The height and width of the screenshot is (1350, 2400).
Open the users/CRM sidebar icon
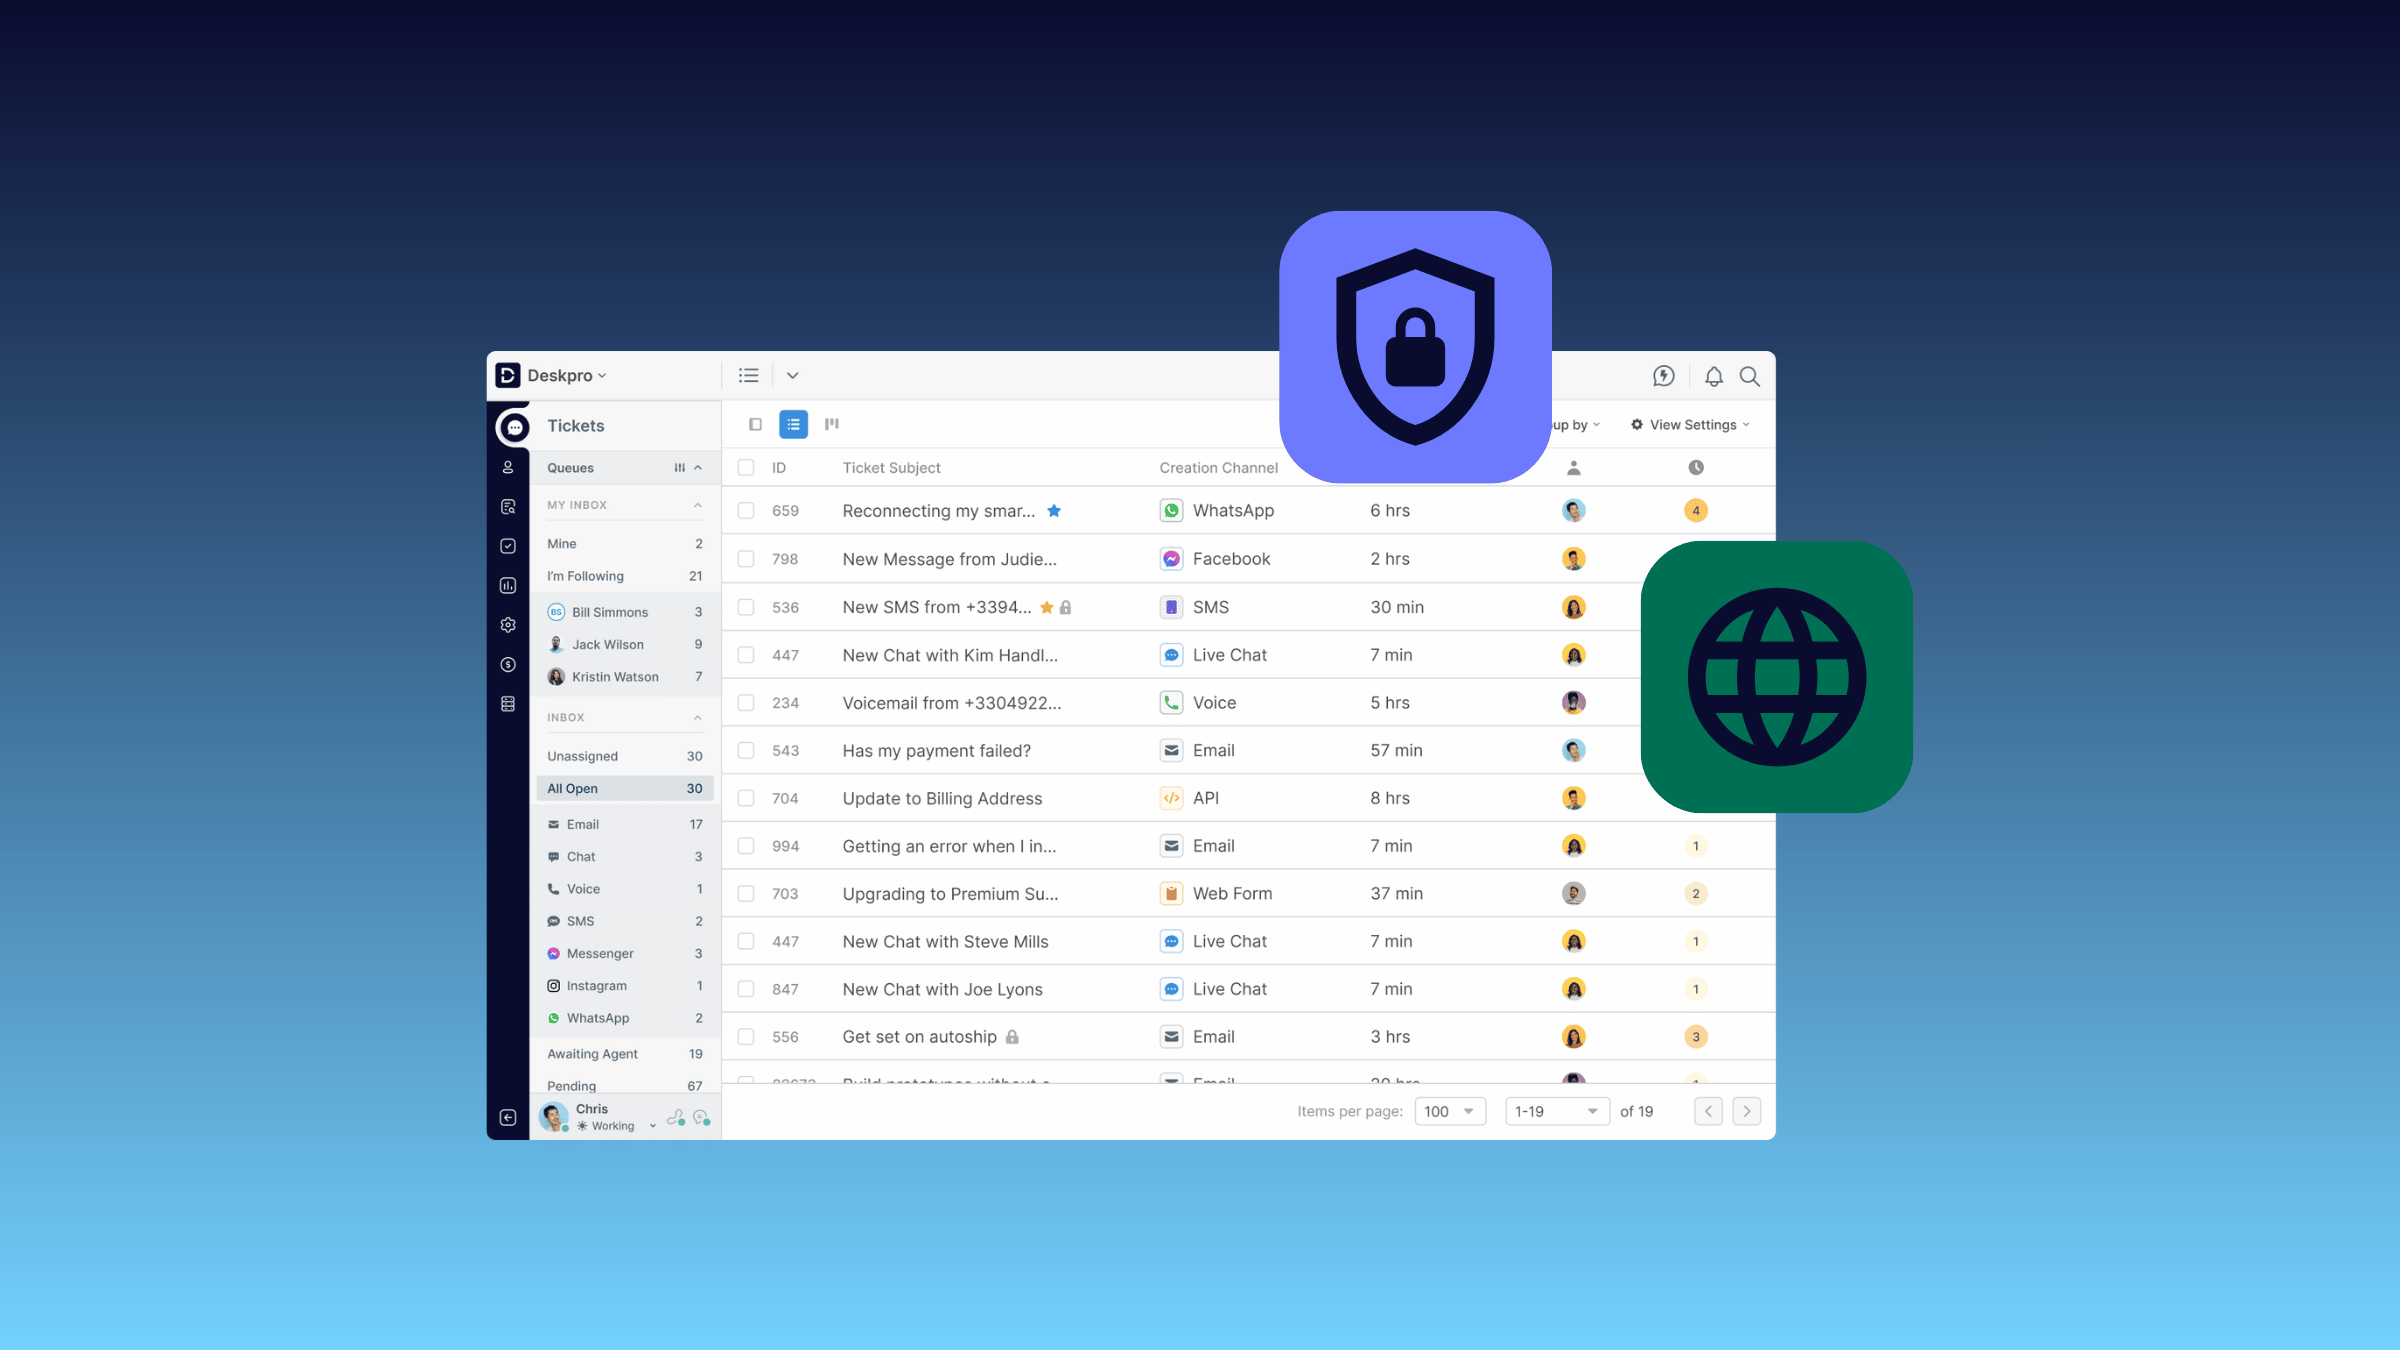click(x=508, y=467)
